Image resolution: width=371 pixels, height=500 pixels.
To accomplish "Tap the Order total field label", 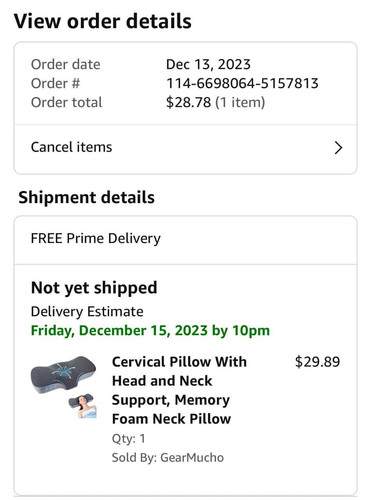I will pos(66,102).
